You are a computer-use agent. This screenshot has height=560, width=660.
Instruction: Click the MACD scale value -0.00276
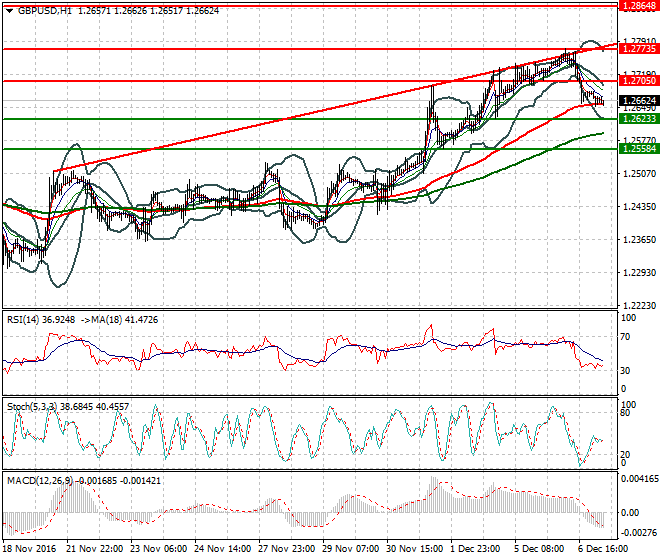tap(639, 533)
